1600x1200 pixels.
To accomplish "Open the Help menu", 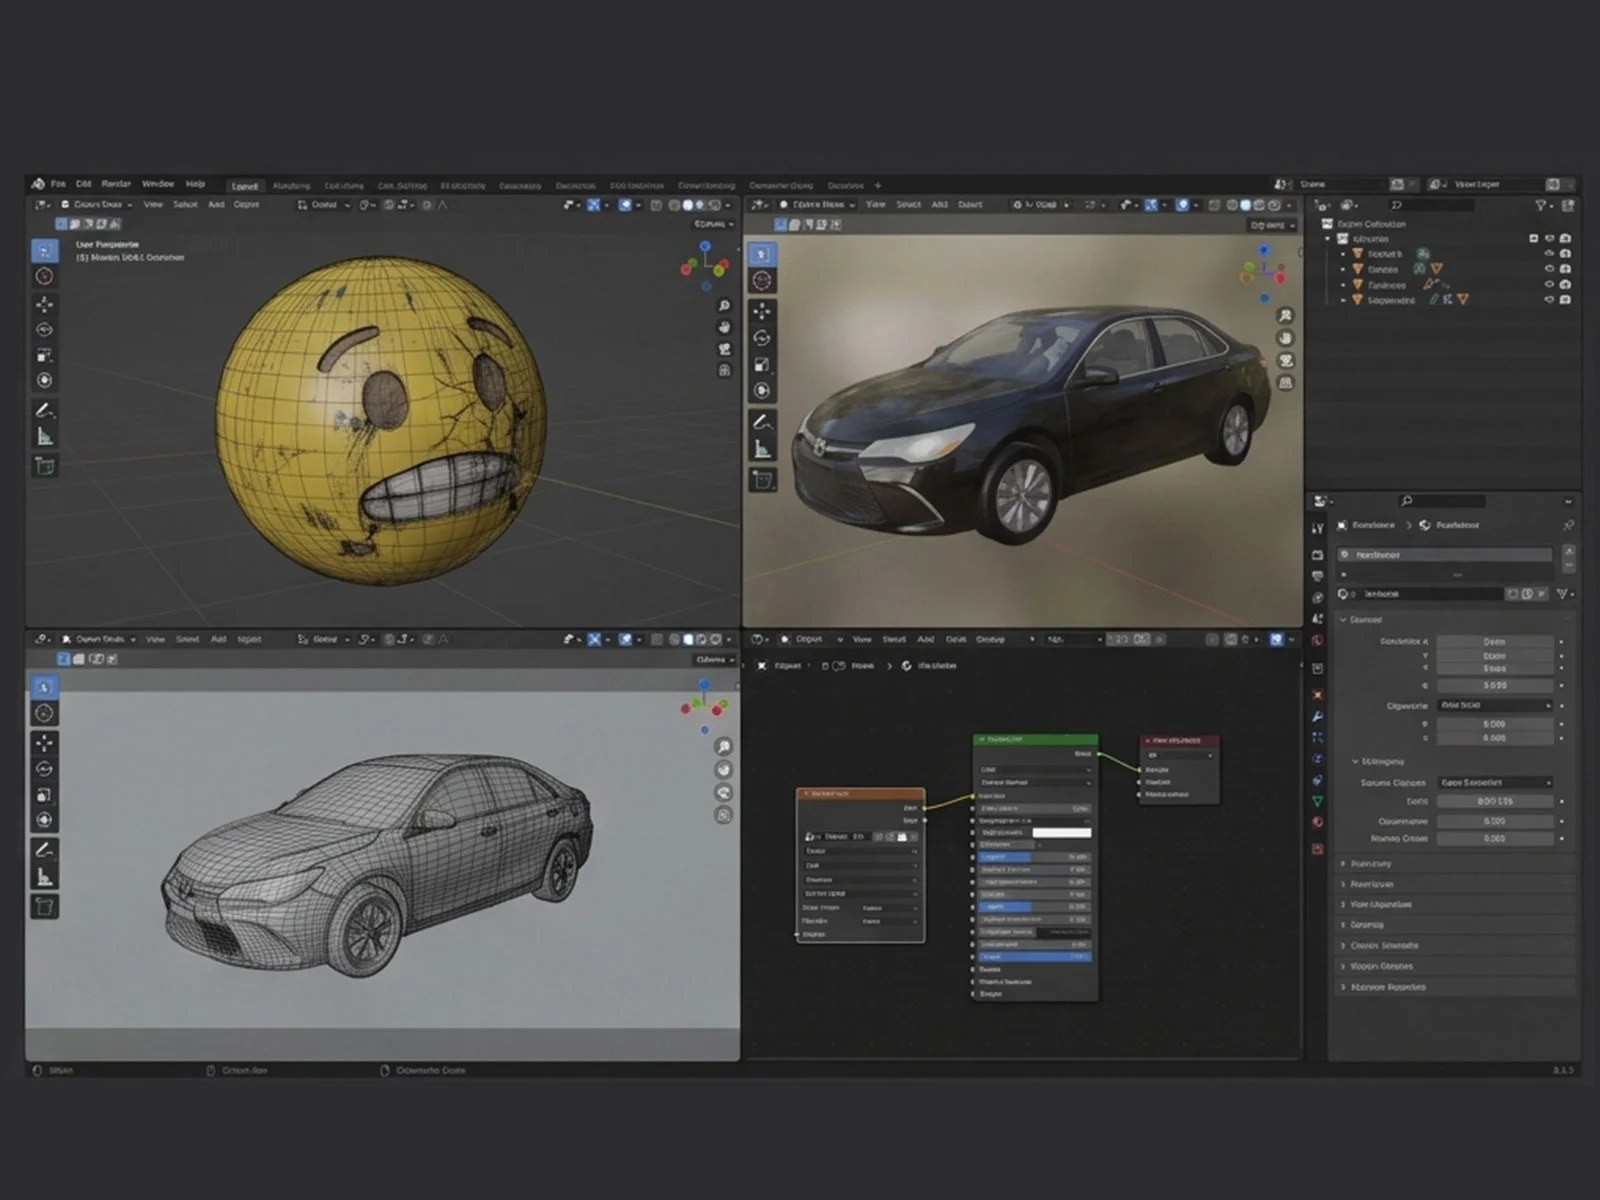I will click(x=195, y=184).
